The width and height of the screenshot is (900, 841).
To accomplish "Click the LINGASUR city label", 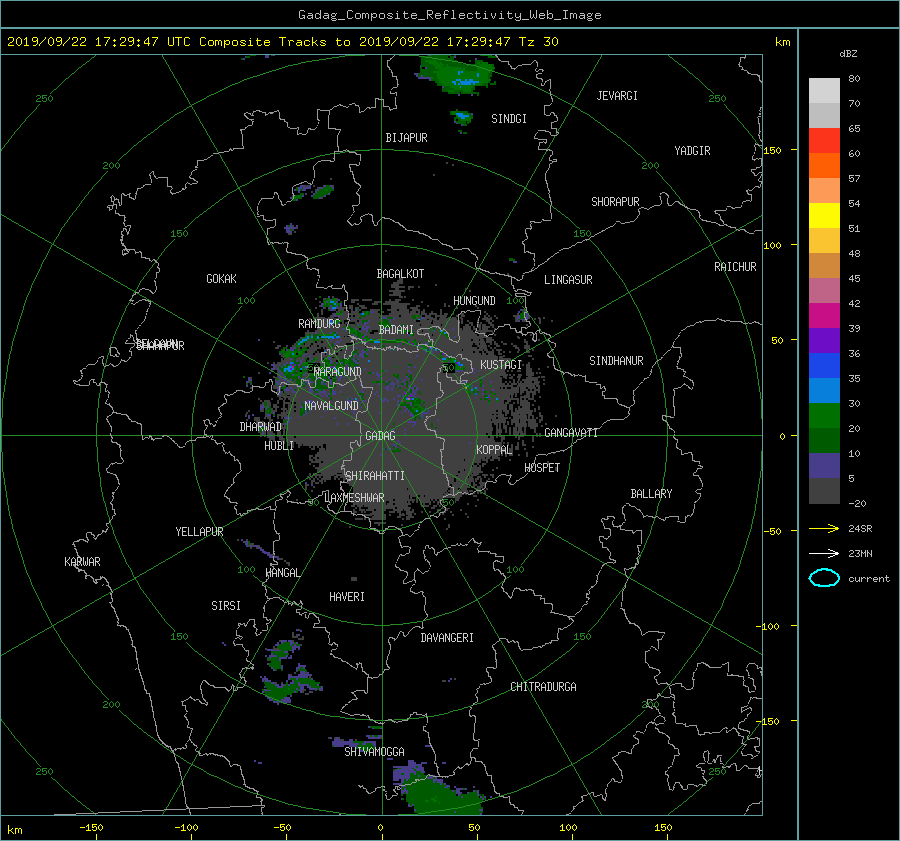I will click(x=568, y=280).
